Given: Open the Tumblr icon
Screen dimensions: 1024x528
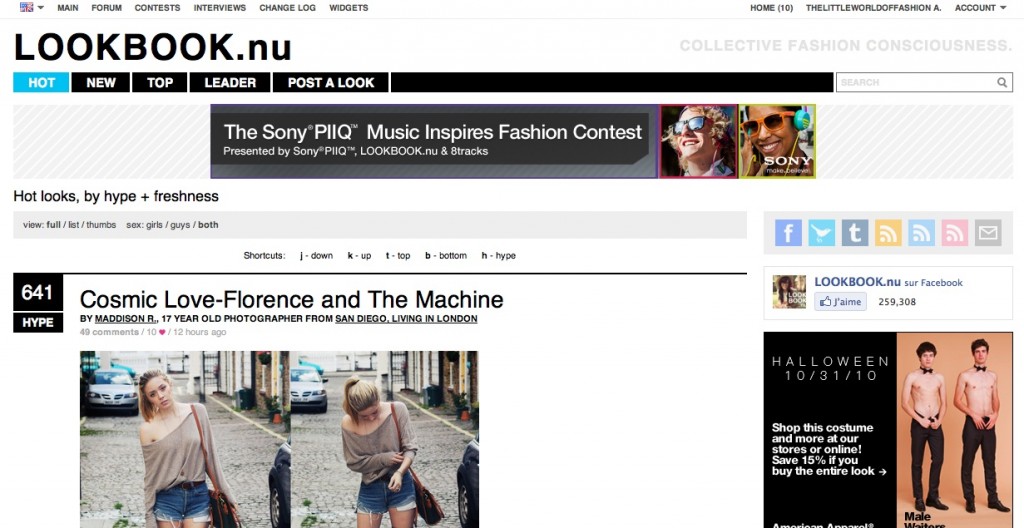Looking at the screenshot, I should point(855,233).
